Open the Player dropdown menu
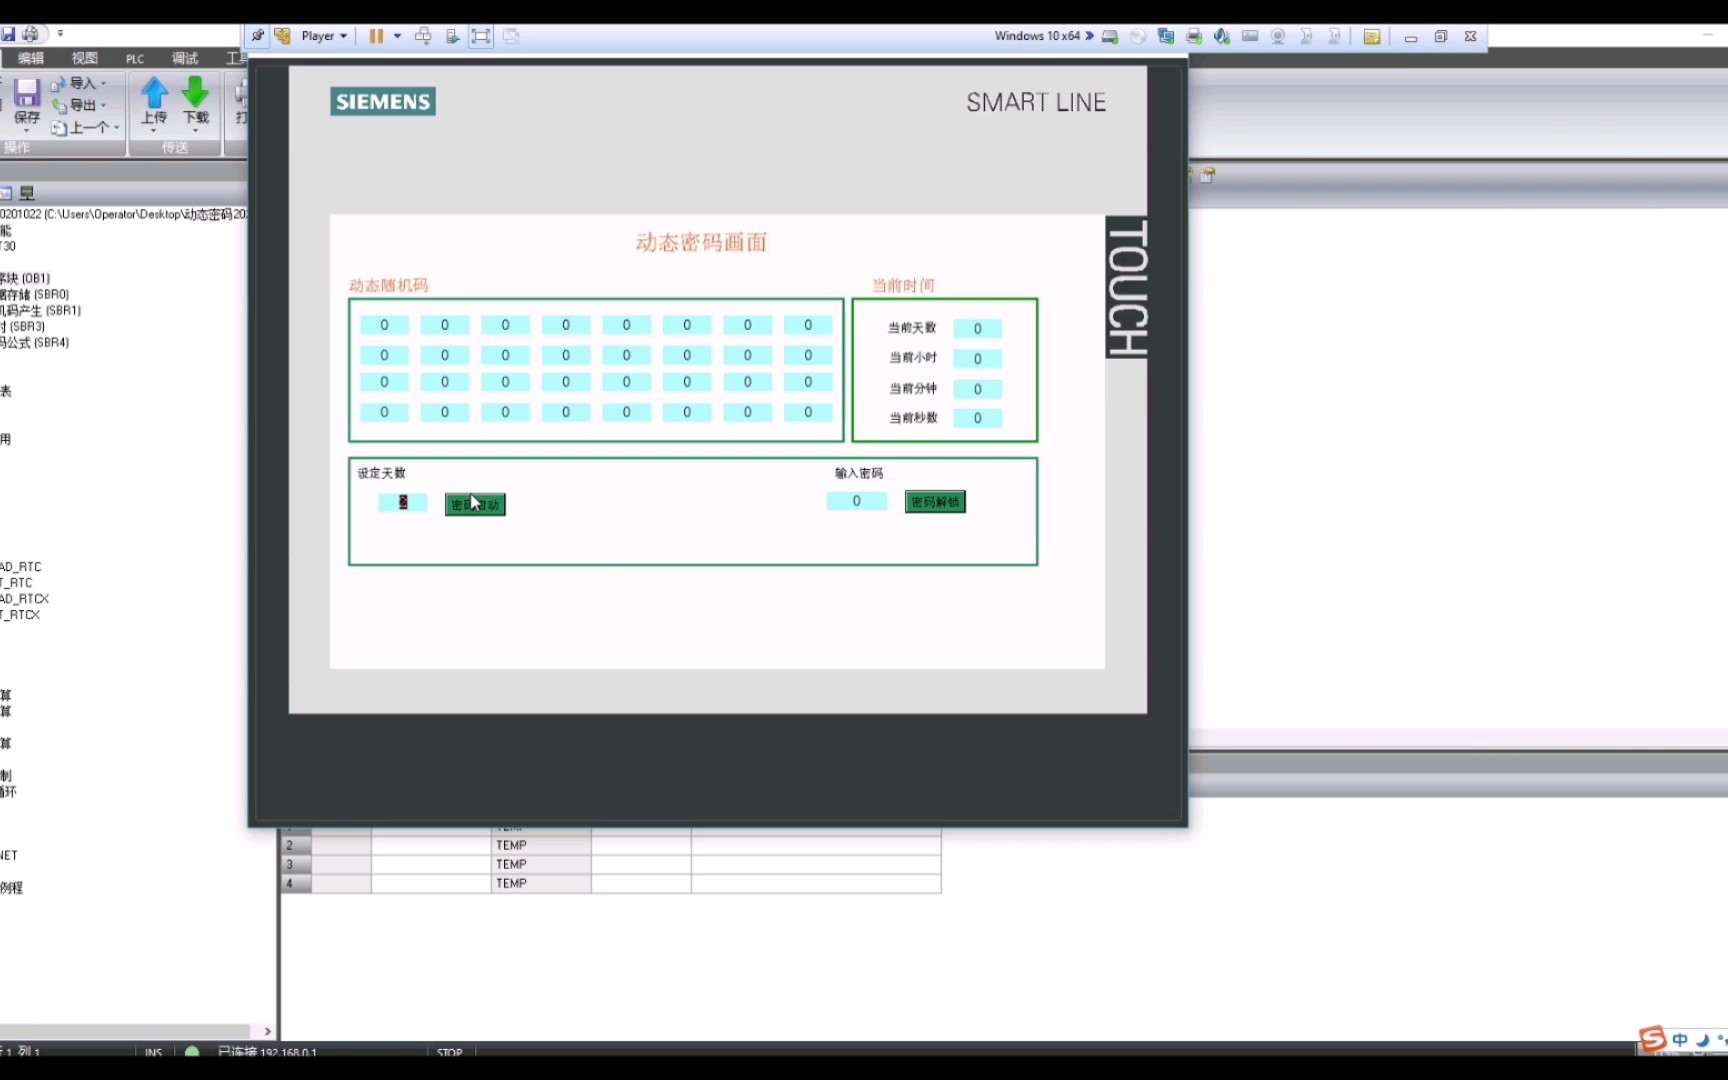1728x1080 pixels. [324, 36]
